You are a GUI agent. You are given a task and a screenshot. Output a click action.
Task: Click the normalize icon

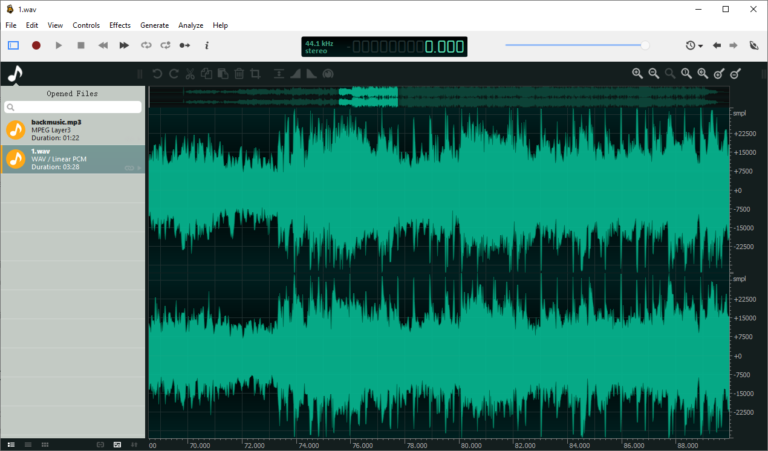(279, 73)
